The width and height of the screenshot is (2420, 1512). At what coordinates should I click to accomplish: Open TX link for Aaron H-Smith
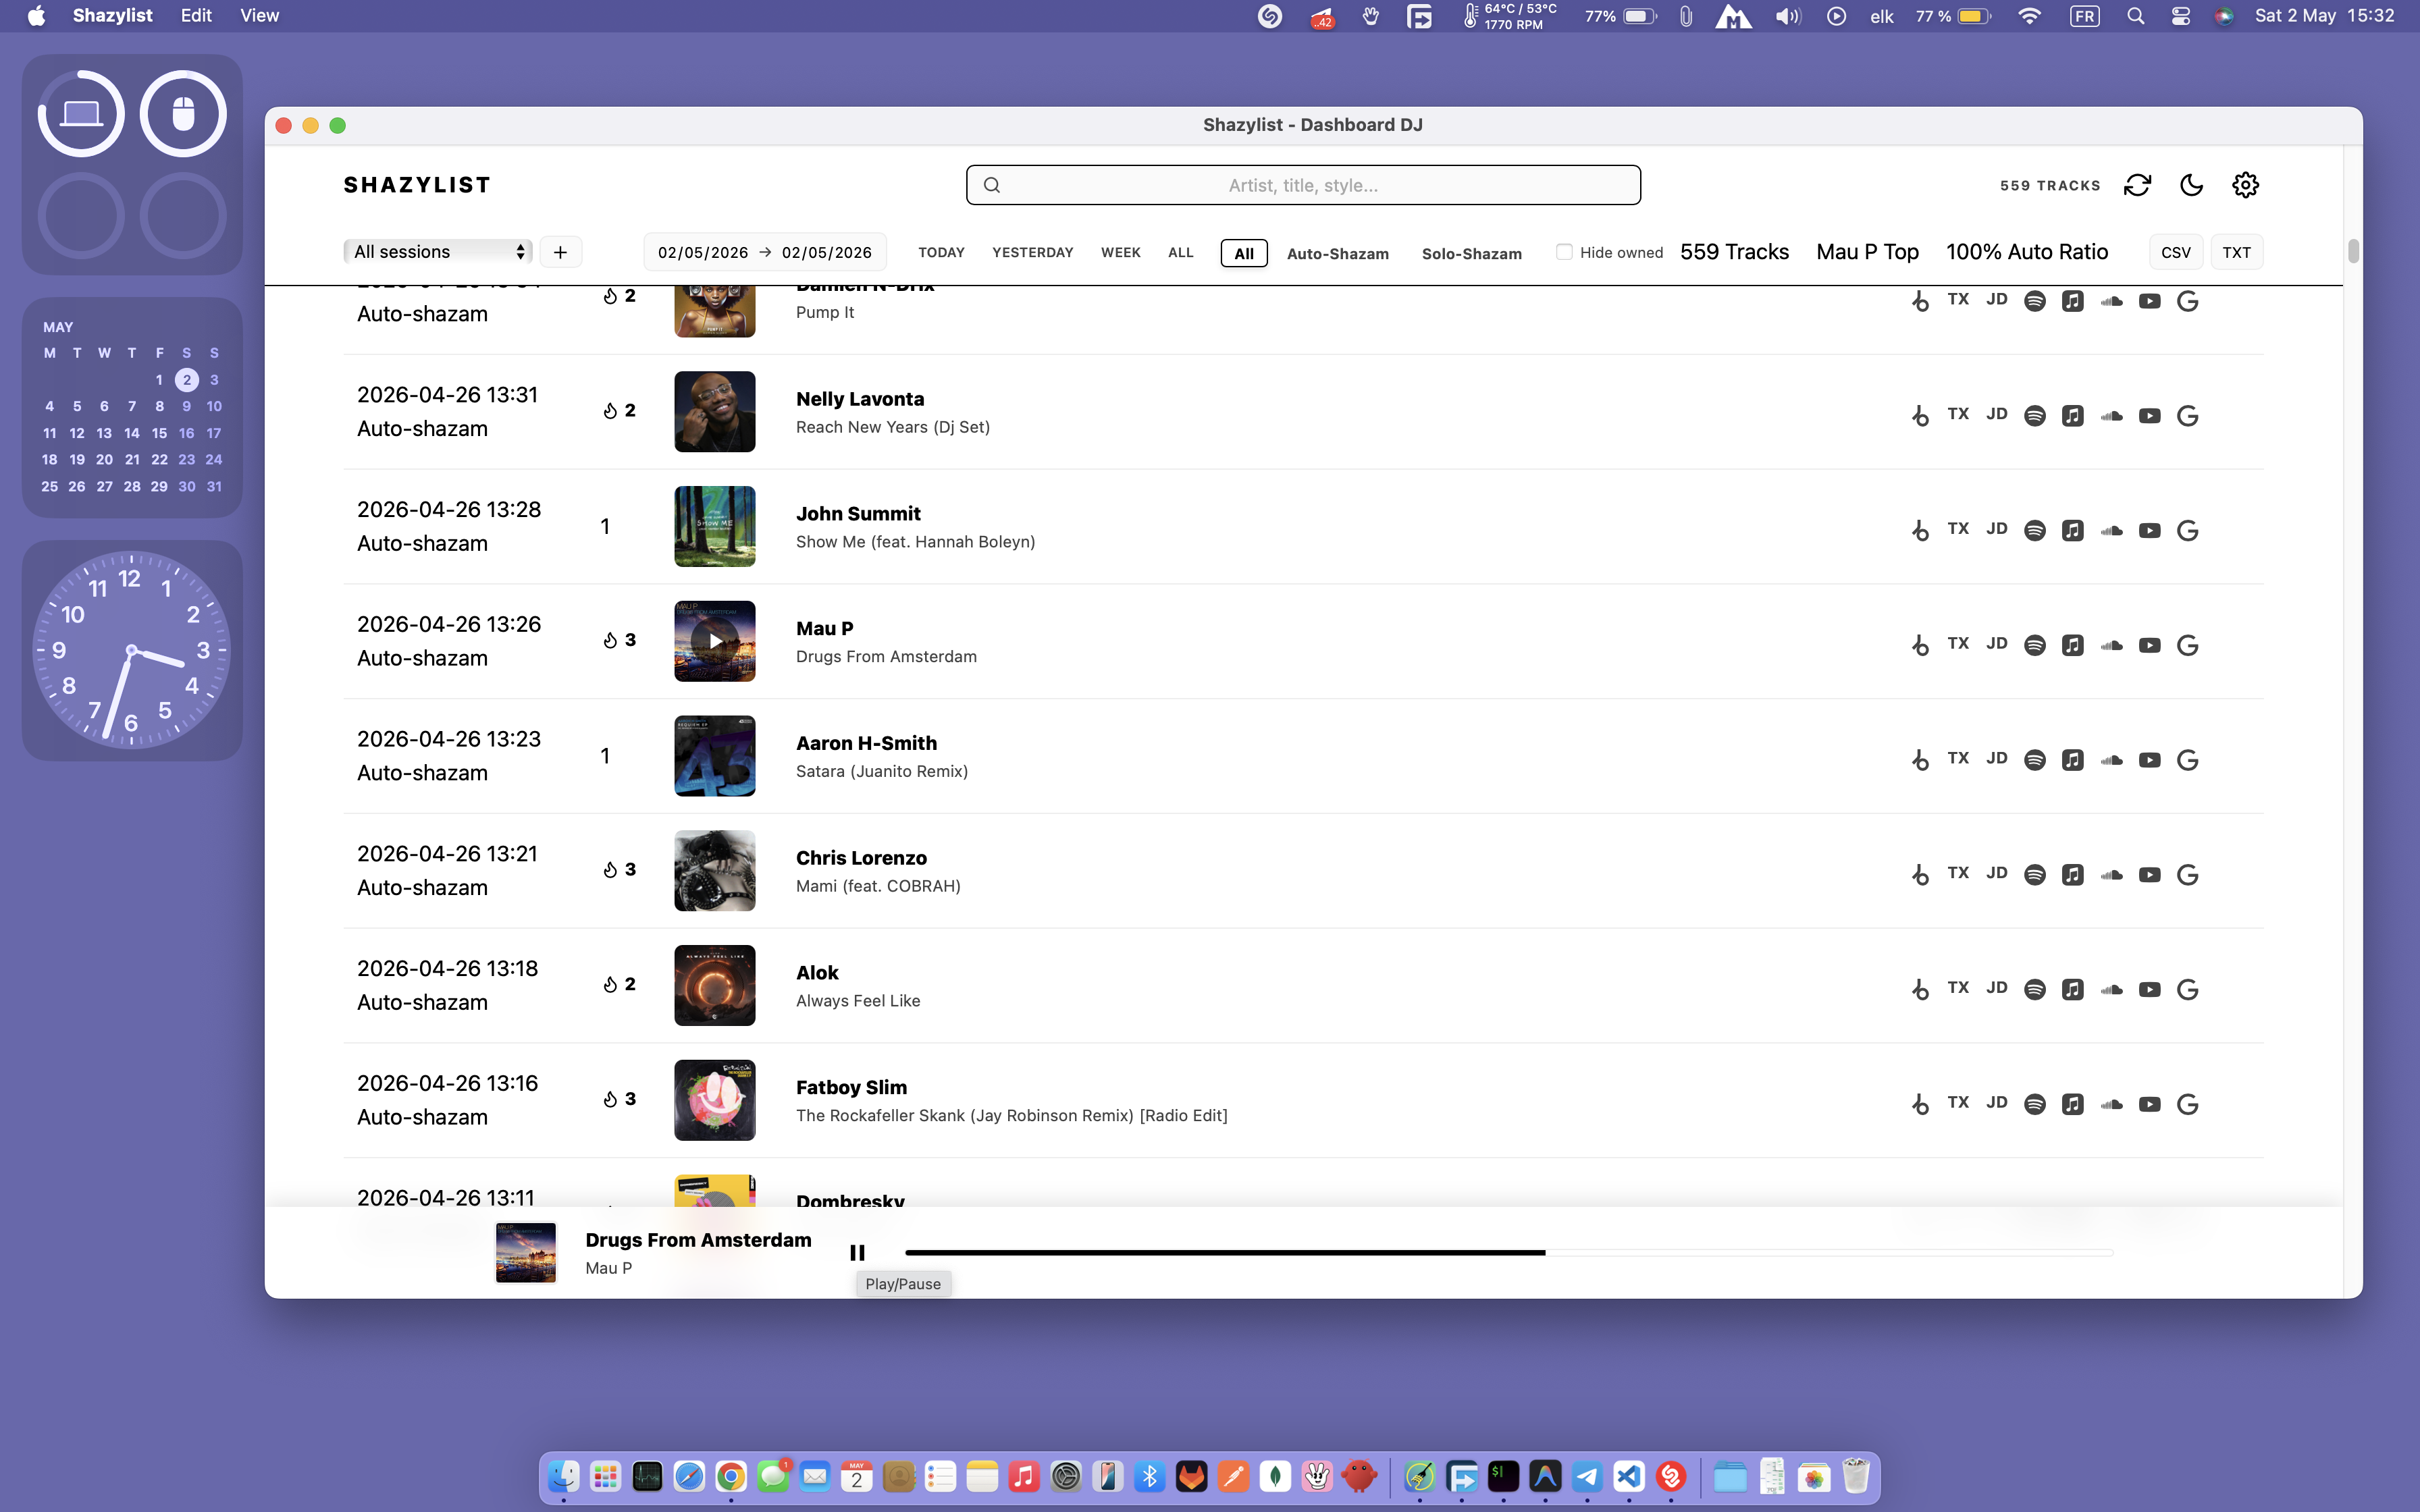click(x=1958, y=758)
